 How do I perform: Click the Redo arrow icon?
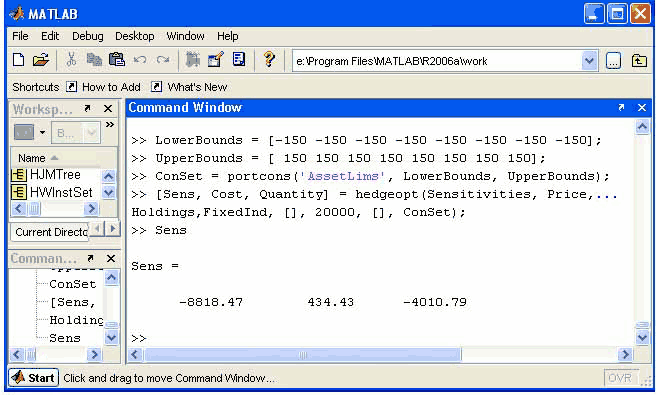(x=163, y=60)
